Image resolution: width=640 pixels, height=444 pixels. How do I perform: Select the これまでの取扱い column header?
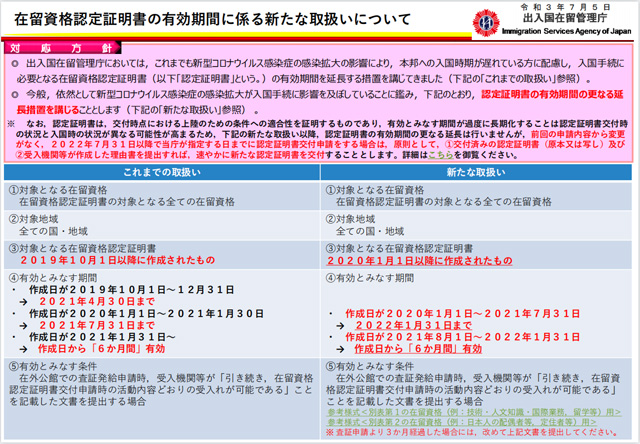pos(162,172)
